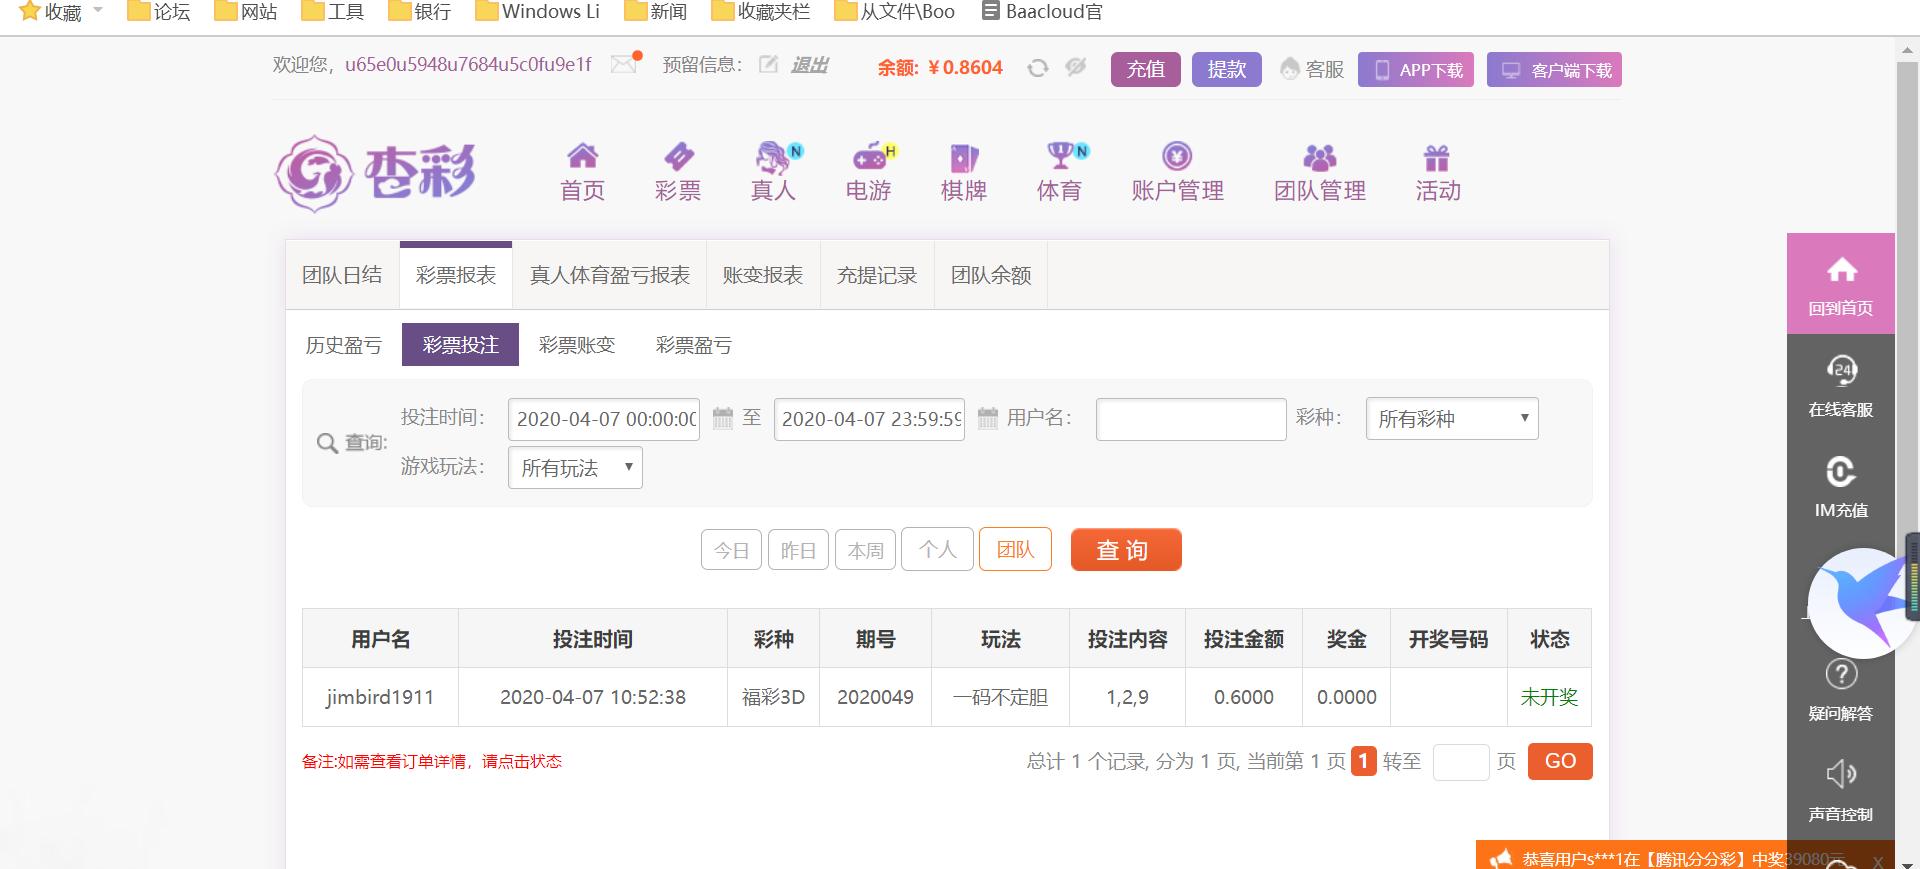Open the Baacloud官 bookmark

[x=1043, y=12]
